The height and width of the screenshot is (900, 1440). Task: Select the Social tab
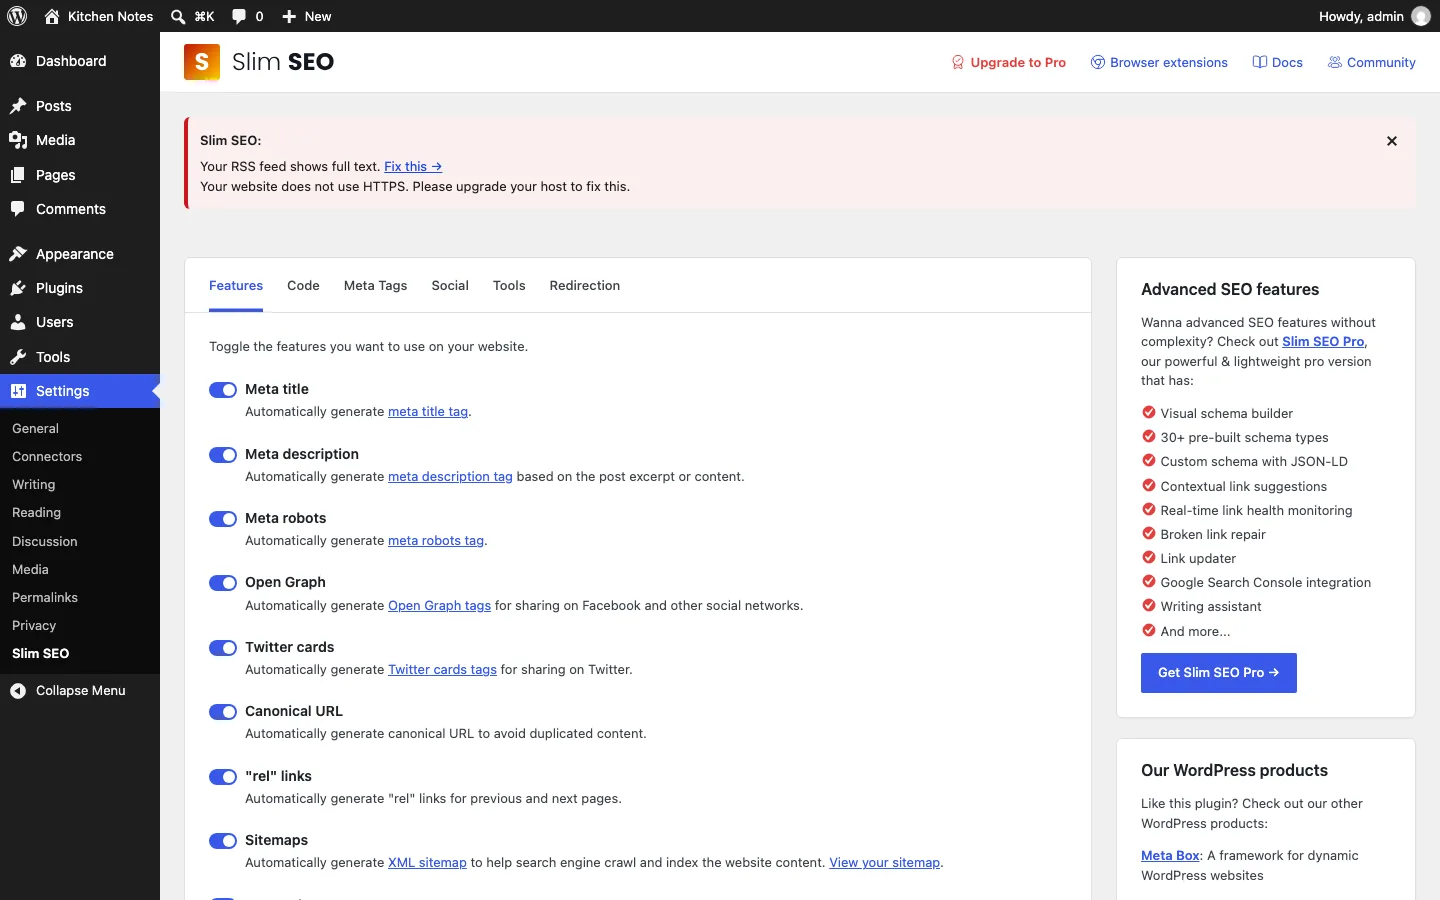[450, 286]
